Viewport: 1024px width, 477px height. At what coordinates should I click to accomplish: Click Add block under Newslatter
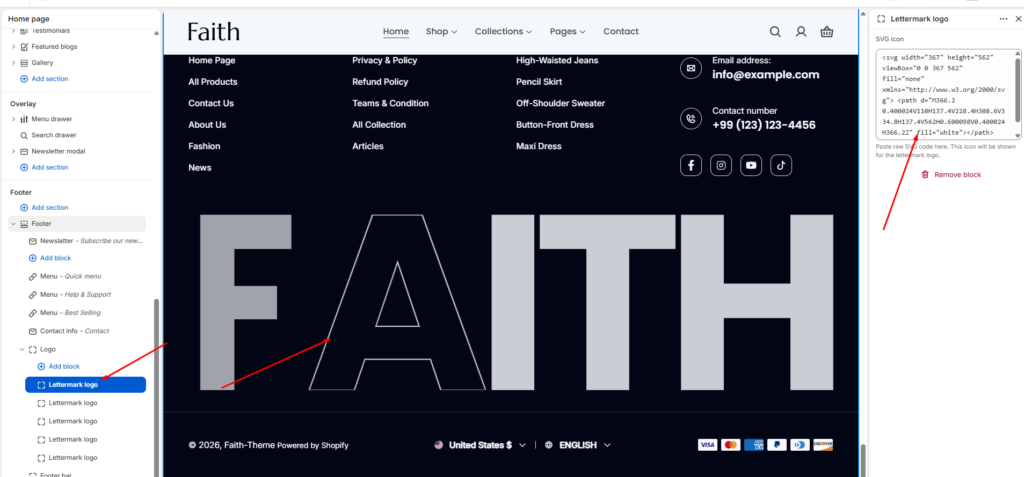click(x=50, y=258)
